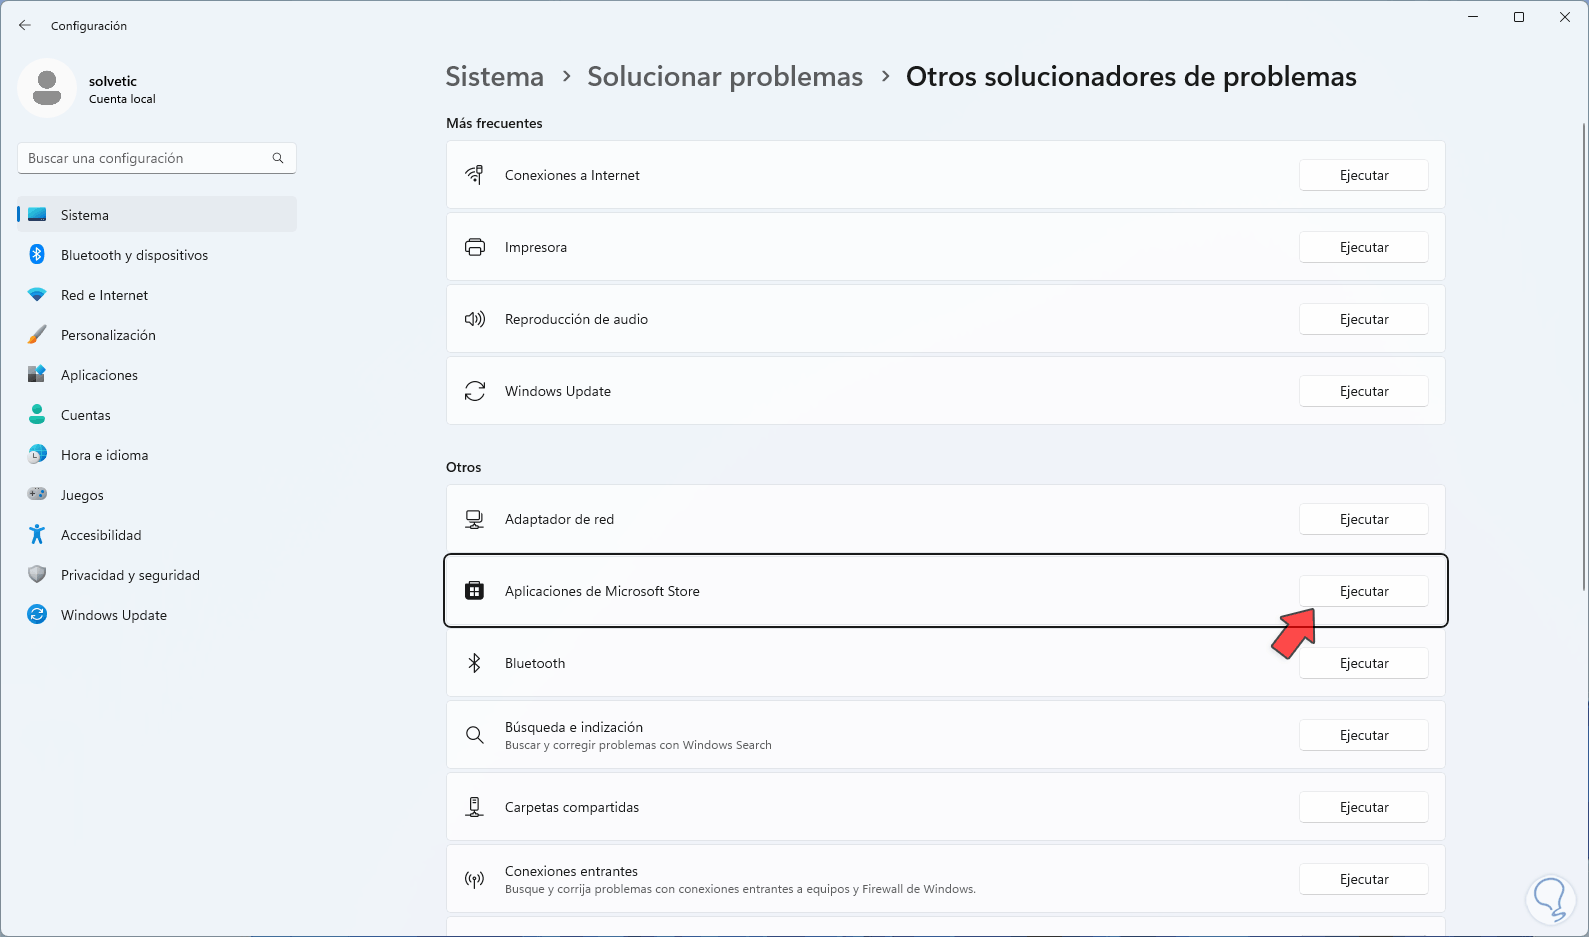Click the Windows Update icon in sidebar
This screenshot has width=1589, height=937.
click(37, 615)
